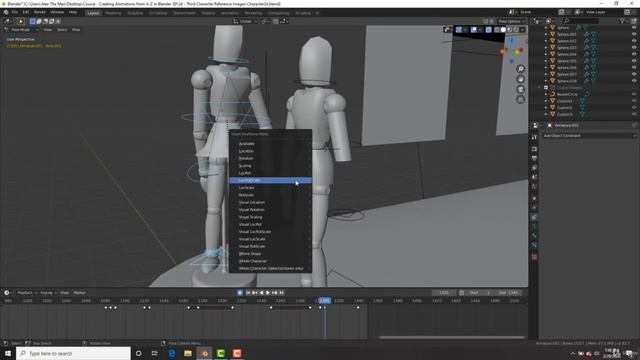The image size is (640, 360).
Task: Play animation in reverse button
Action: pyautogui.click(x=261, y=293)
